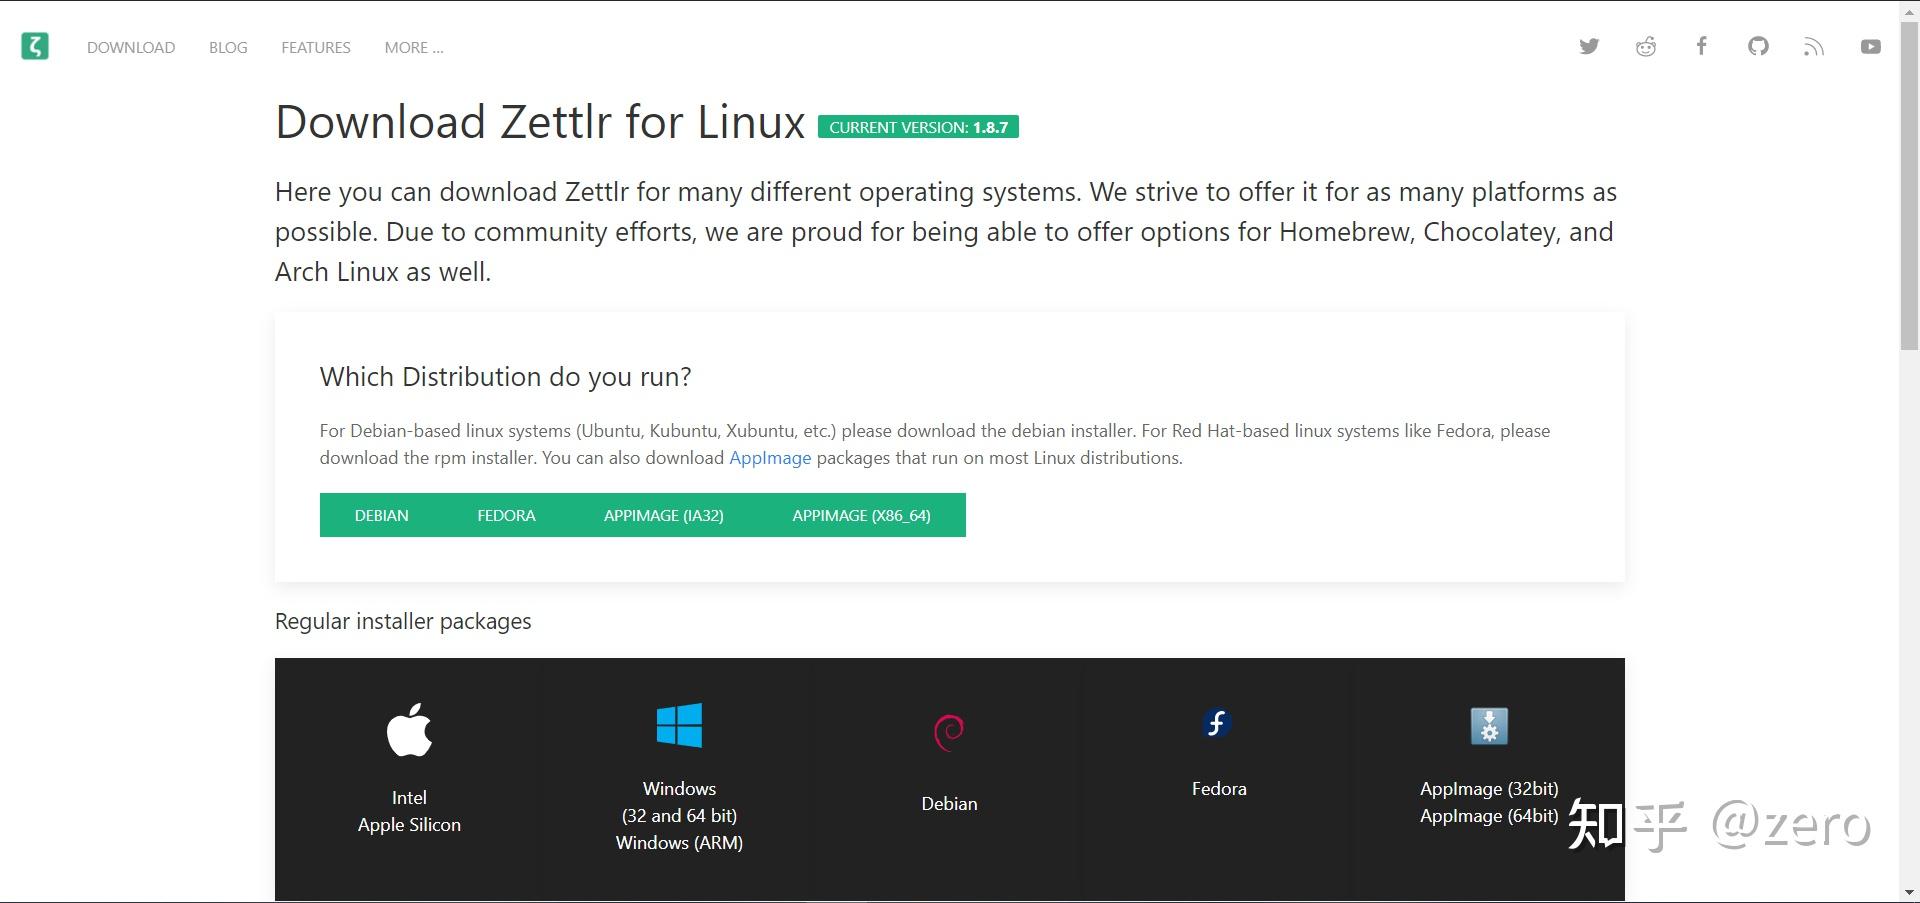Go to the BLOG page

[228, 47]
